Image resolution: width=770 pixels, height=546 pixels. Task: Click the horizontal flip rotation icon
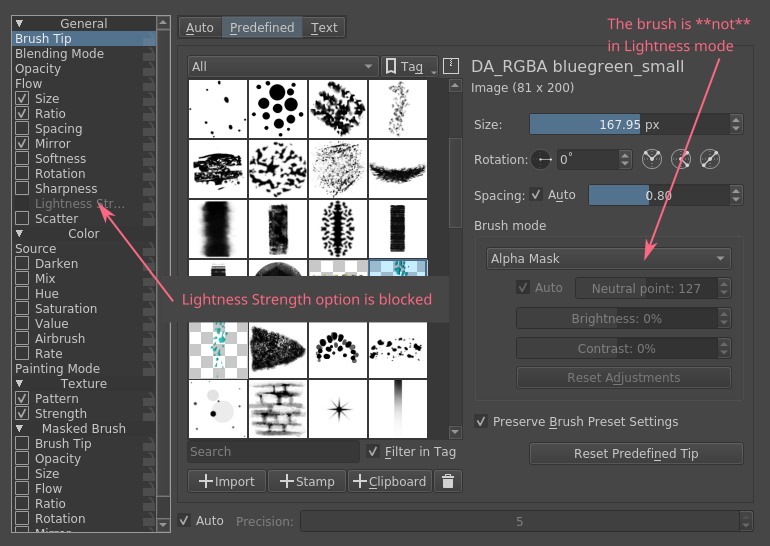tap(543, 159)
